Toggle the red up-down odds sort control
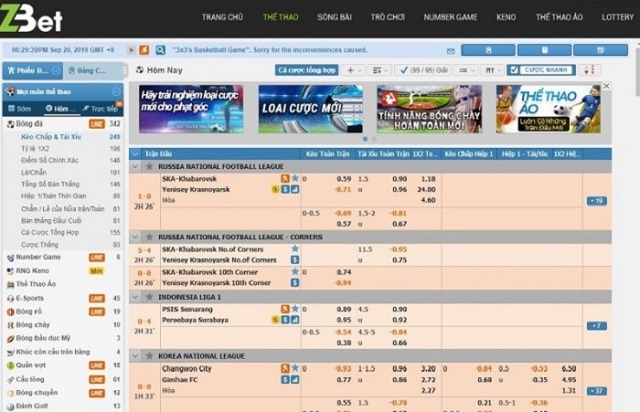This screenshot has height=412, width=640. 589,70
